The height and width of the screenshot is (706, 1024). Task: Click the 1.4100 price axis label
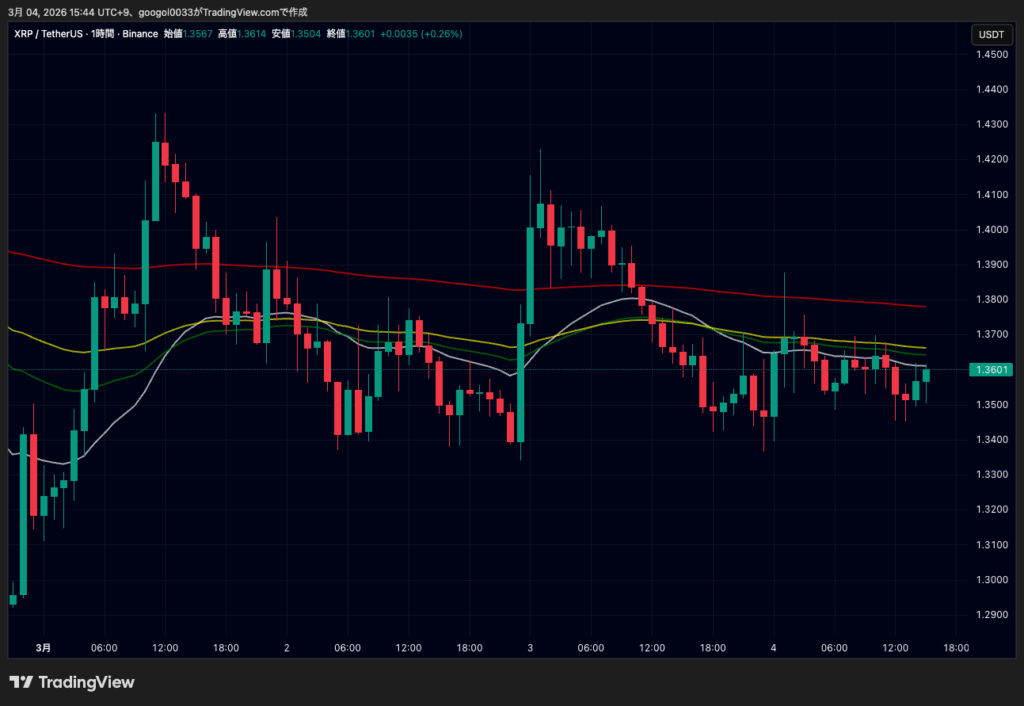point(991,195)
